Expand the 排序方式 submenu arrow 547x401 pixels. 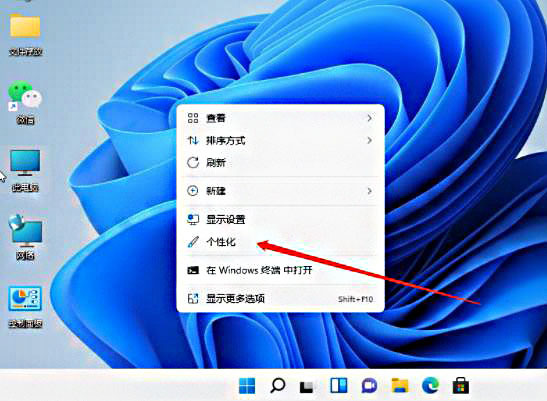[x=369, y=140]
